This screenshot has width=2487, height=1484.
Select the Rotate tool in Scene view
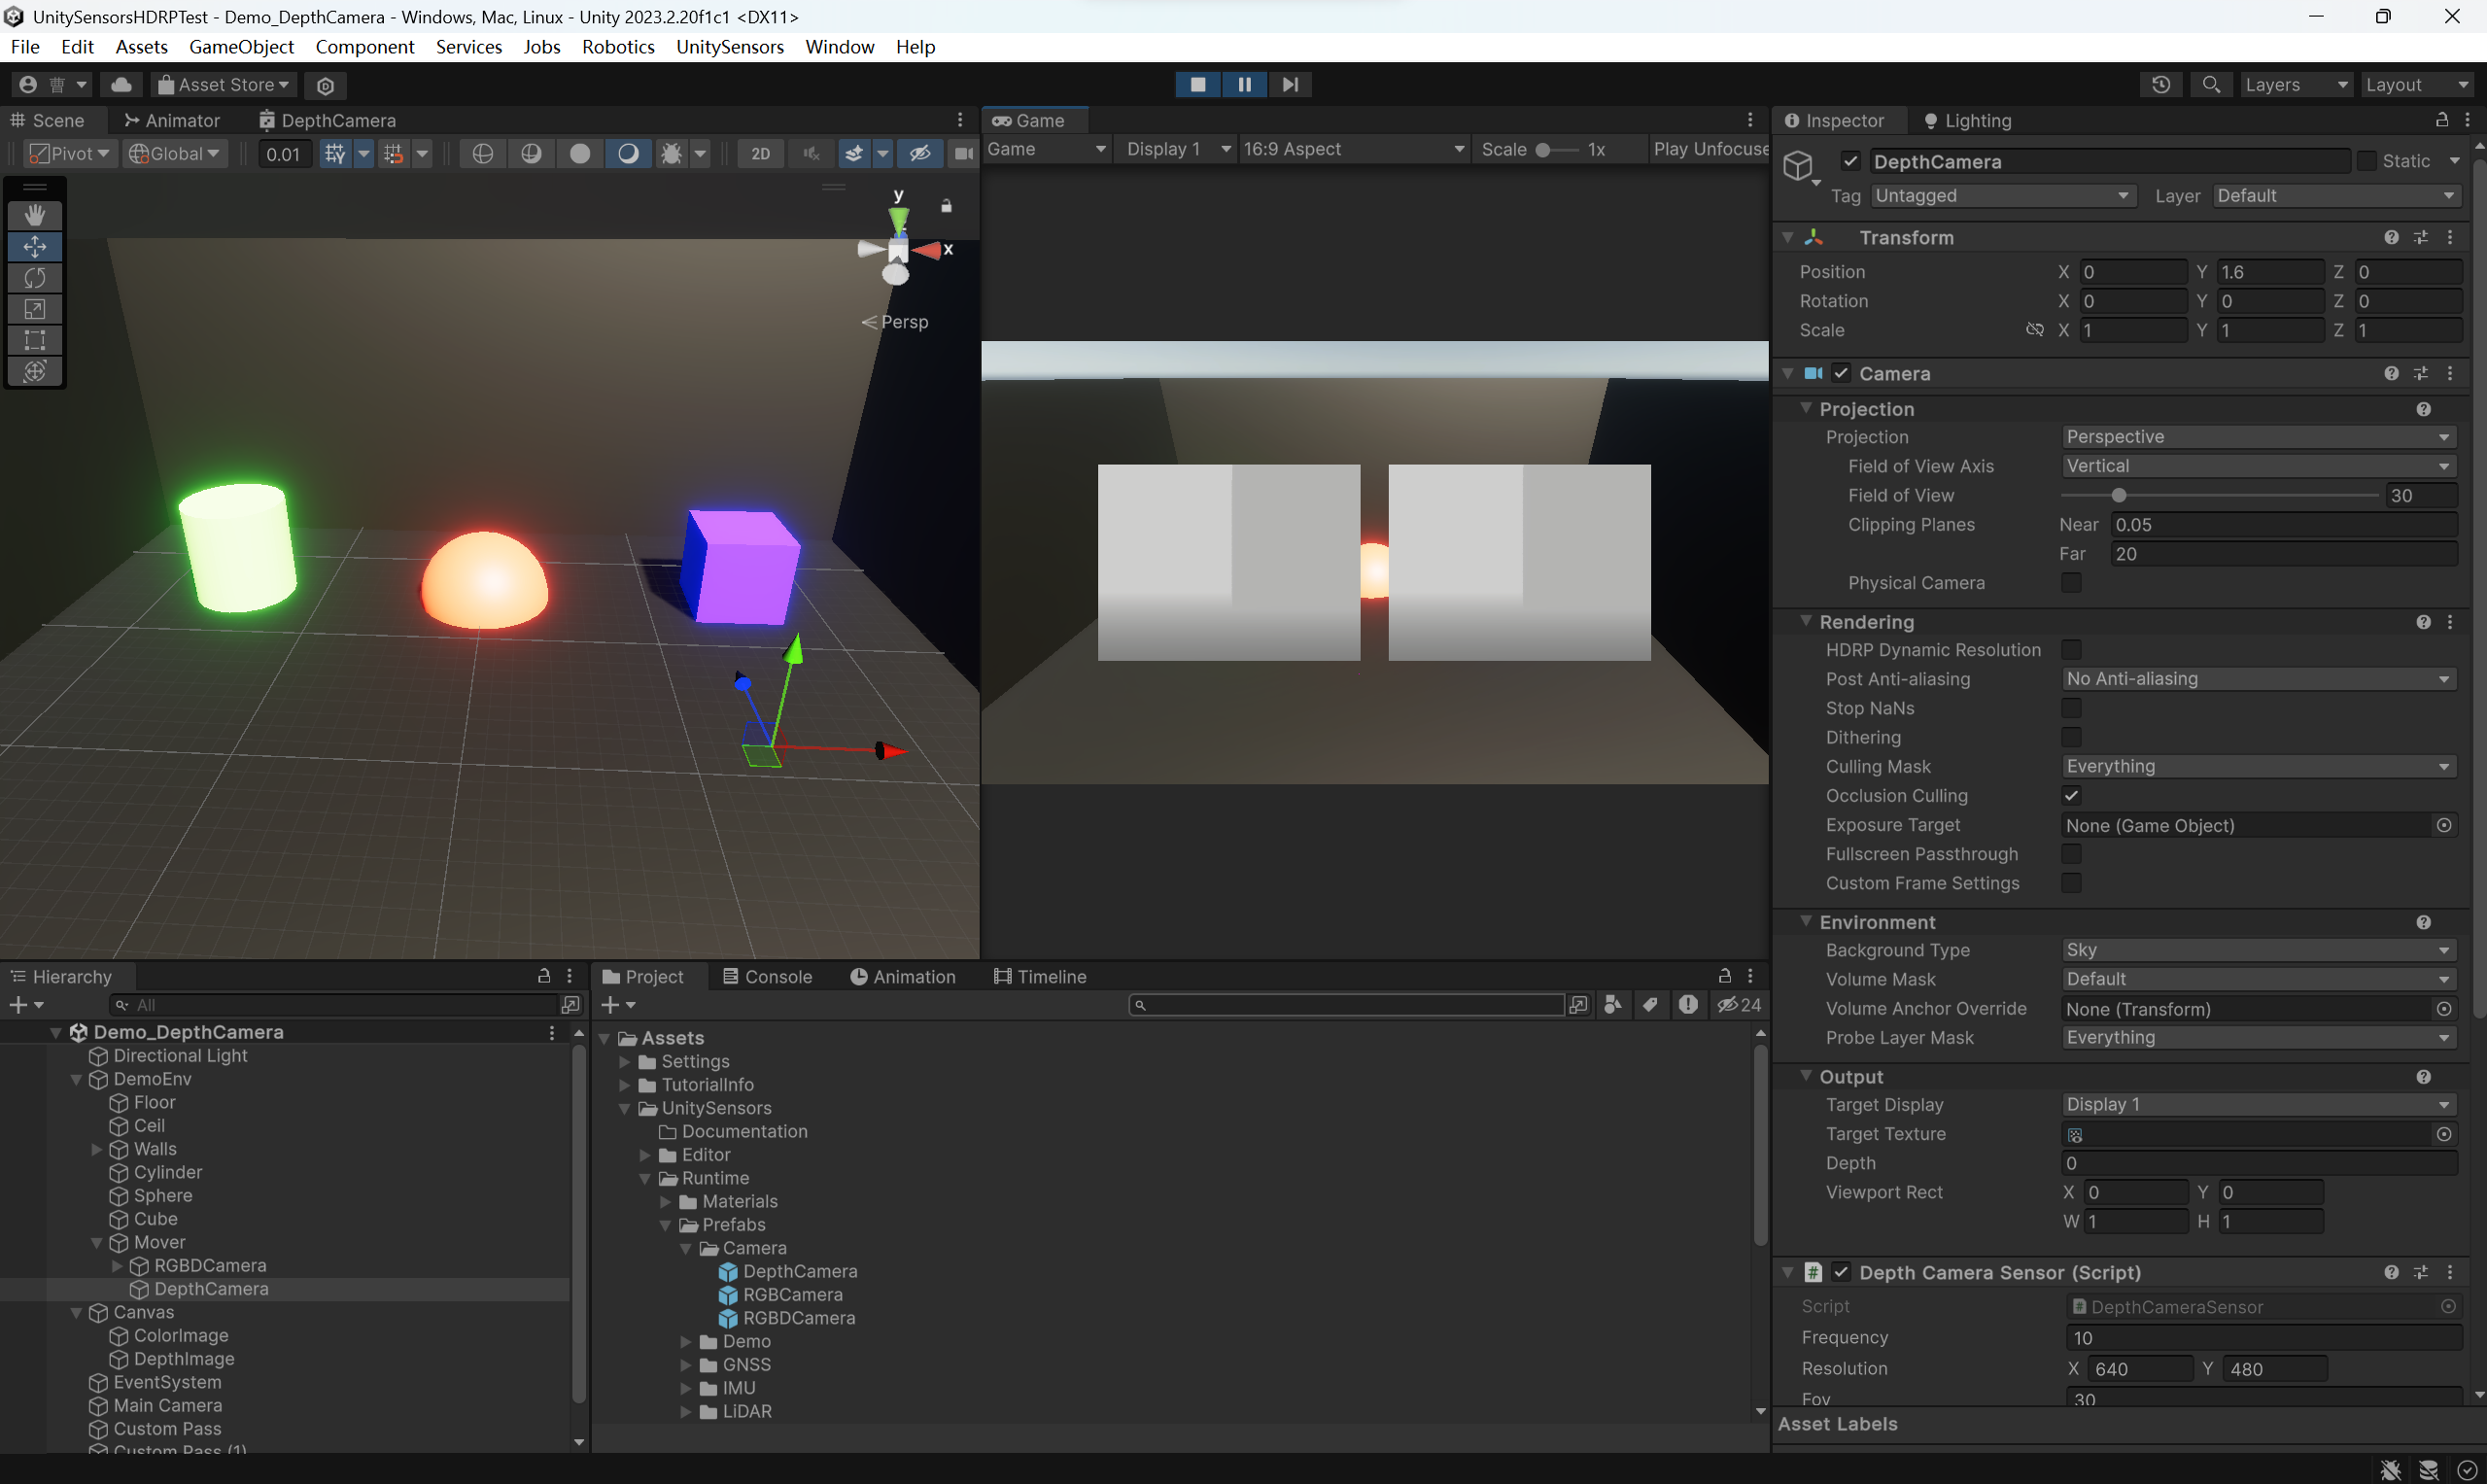pos(35,277)
